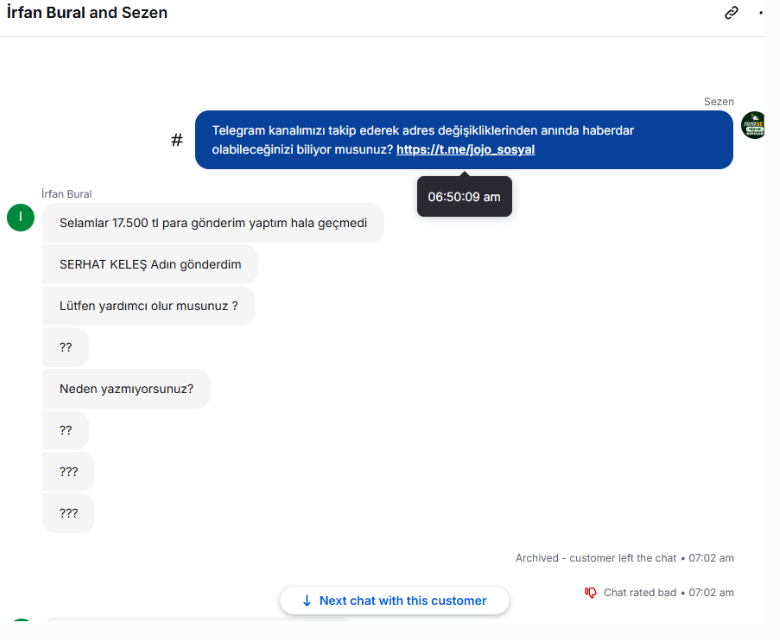Image resolution: width=780 pixels, height=640 pixels.
Task: Click the 06:50:09 am timestamp tooltip
Action: [464, 197]
